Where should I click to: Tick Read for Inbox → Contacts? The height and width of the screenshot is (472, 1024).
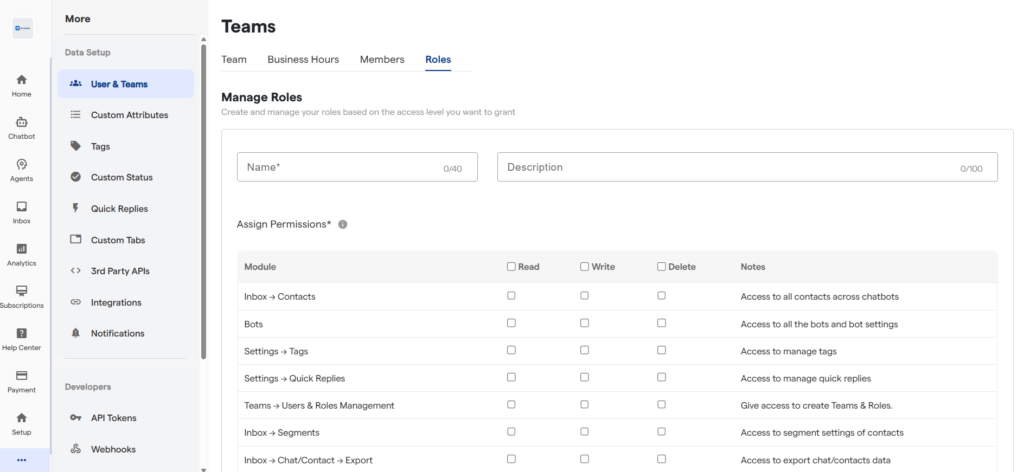(511, 296)
